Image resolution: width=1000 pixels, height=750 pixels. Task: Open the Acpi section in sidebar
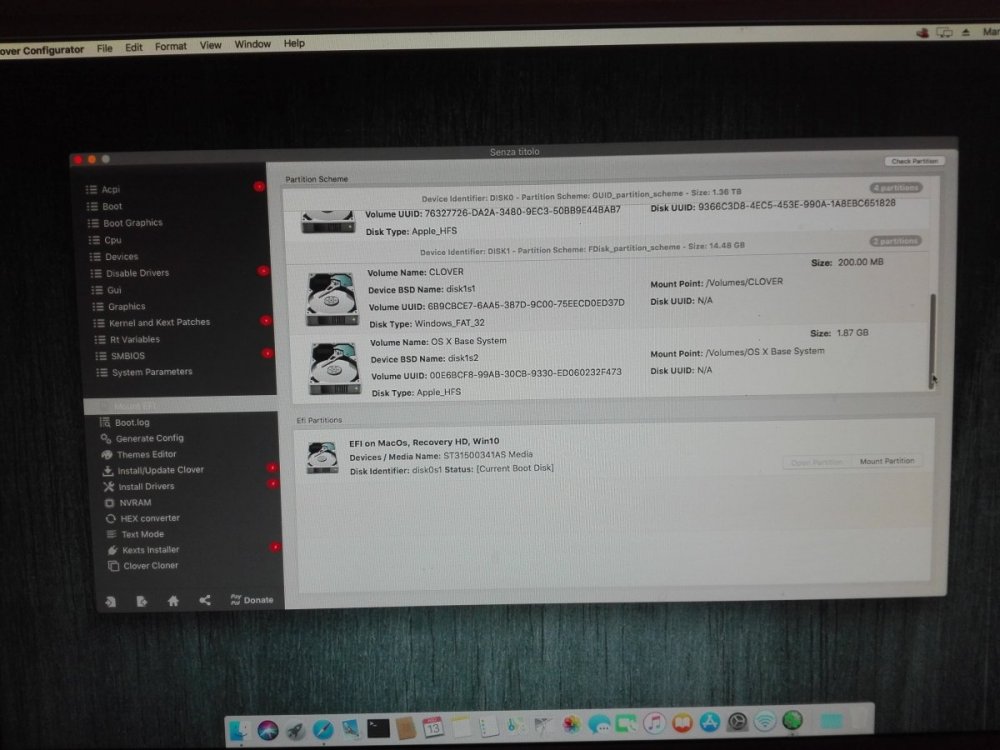click(110, 189)
